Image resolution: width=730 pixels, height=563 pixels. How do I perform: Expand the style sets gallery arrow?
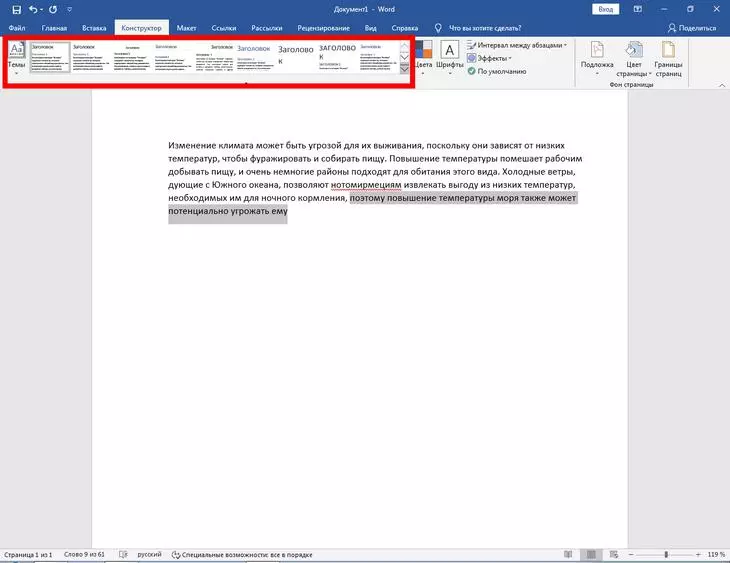(x=404, y=69)
